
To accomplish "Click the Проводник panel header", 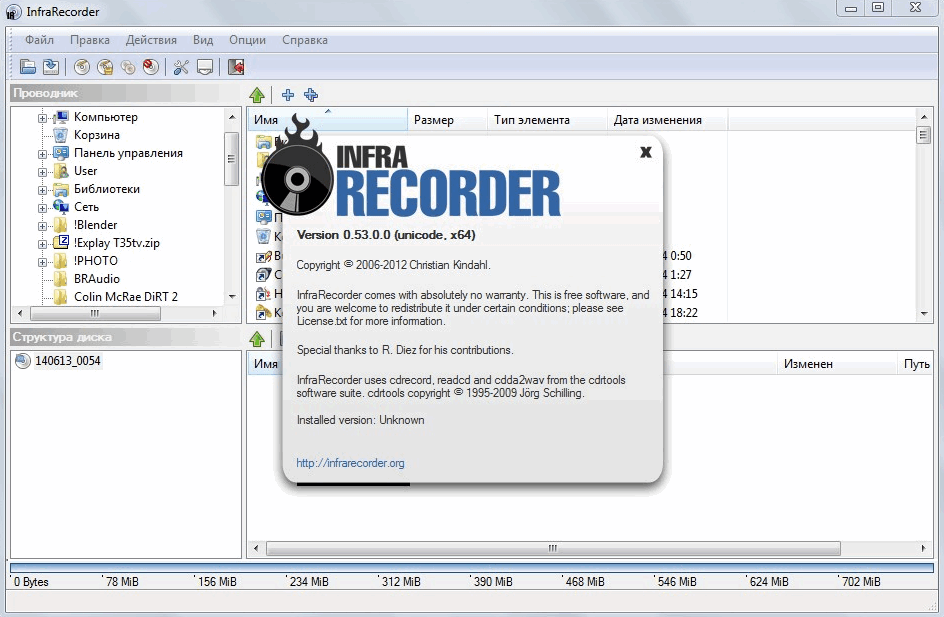I will 125,93.
